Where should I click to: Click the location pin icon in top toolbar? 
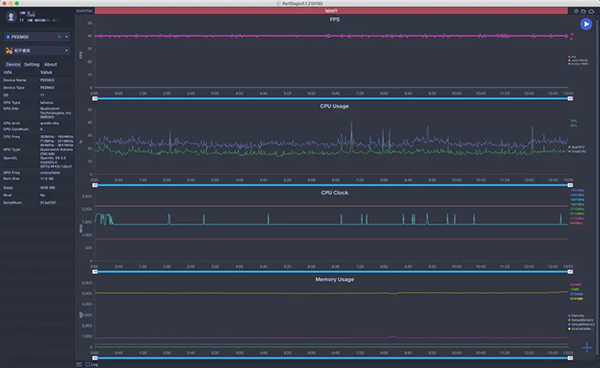click(576, 11)
